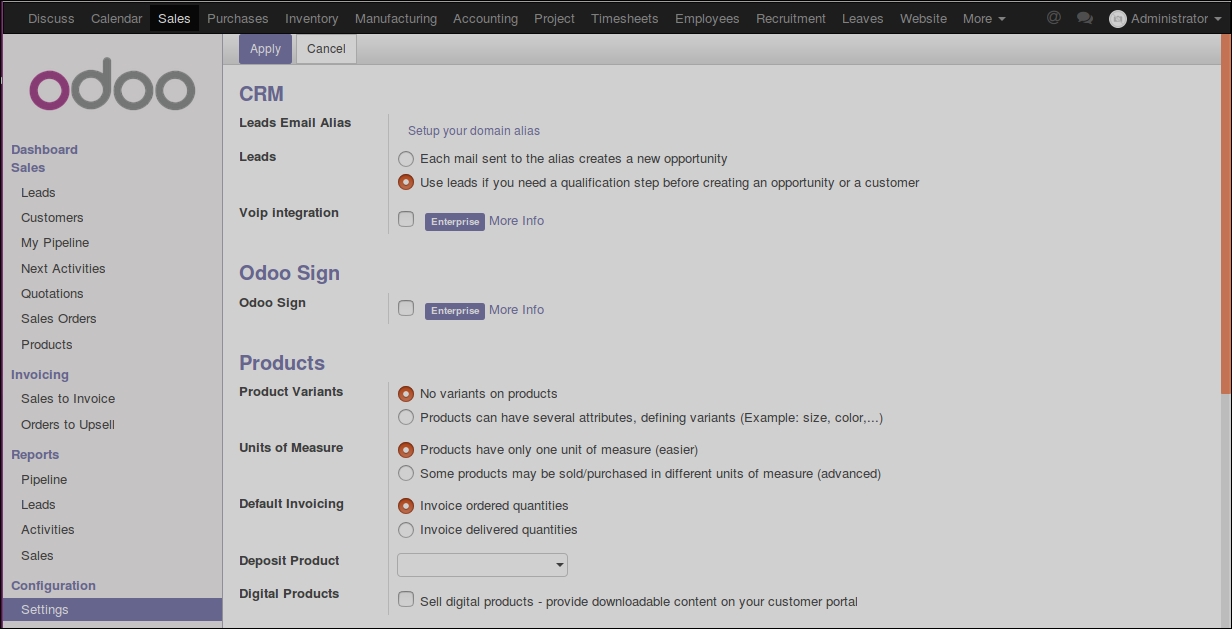Viewport: 1232px width, 629px height.
Task: Select 'Invoice ordered quantities' radio
Action: click(x=406, y=506)
